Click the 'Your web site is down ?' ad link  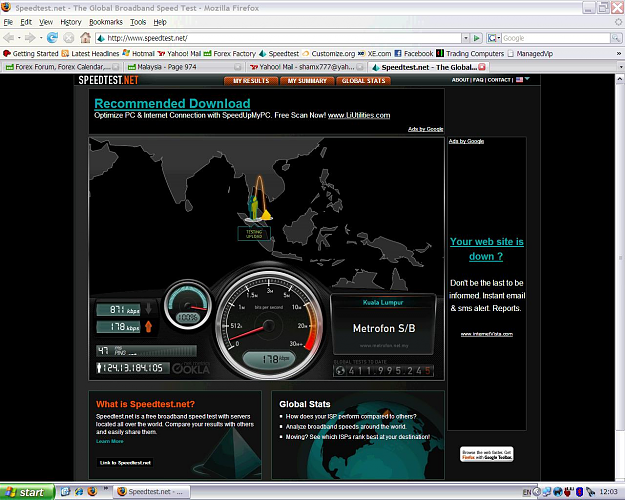click(x=487, y=249)
